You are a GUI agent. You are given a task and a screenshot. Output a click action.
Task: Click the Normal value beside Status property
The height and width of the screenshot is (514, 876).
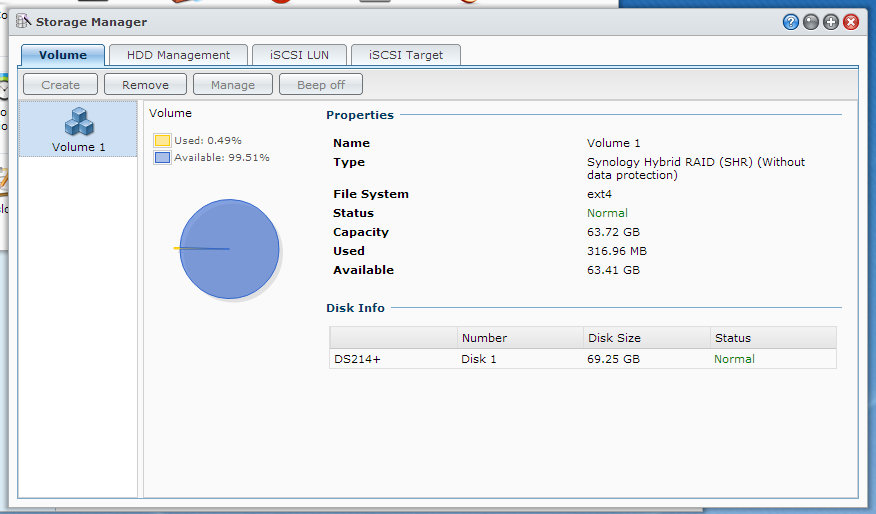607,213
